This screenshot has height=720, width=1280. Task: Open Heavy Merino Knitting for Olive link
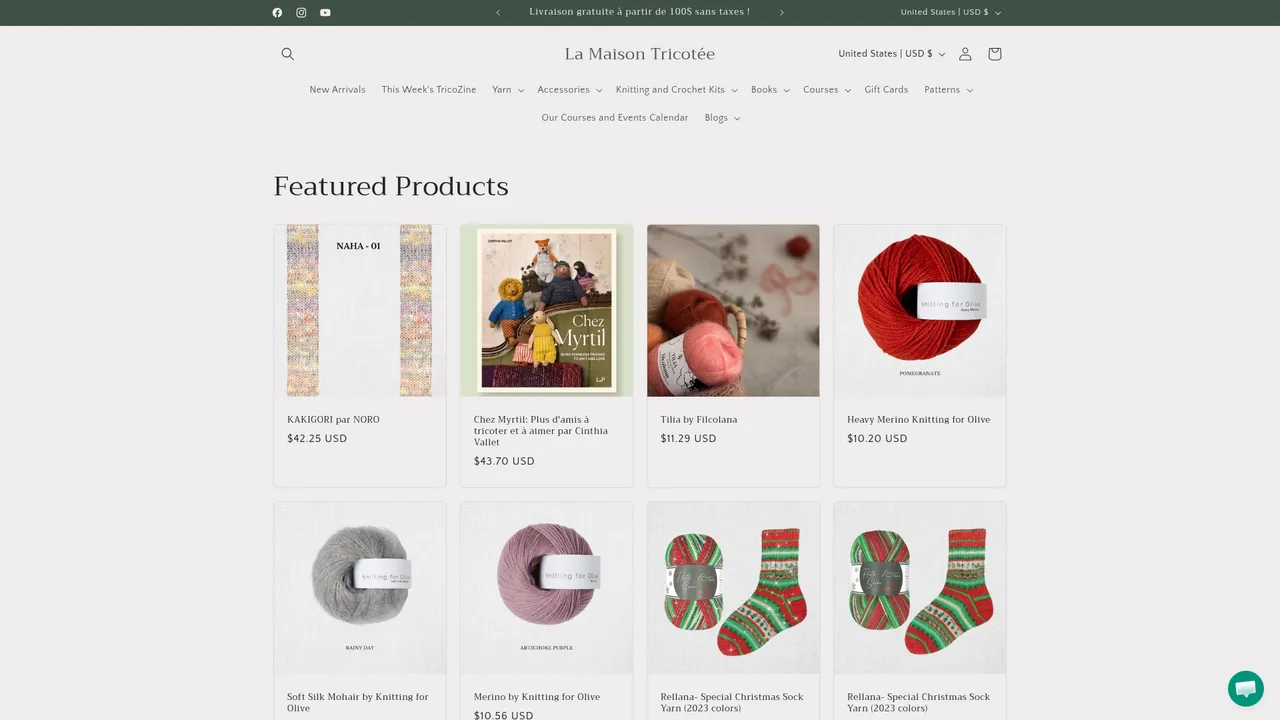tap(919, 420)
